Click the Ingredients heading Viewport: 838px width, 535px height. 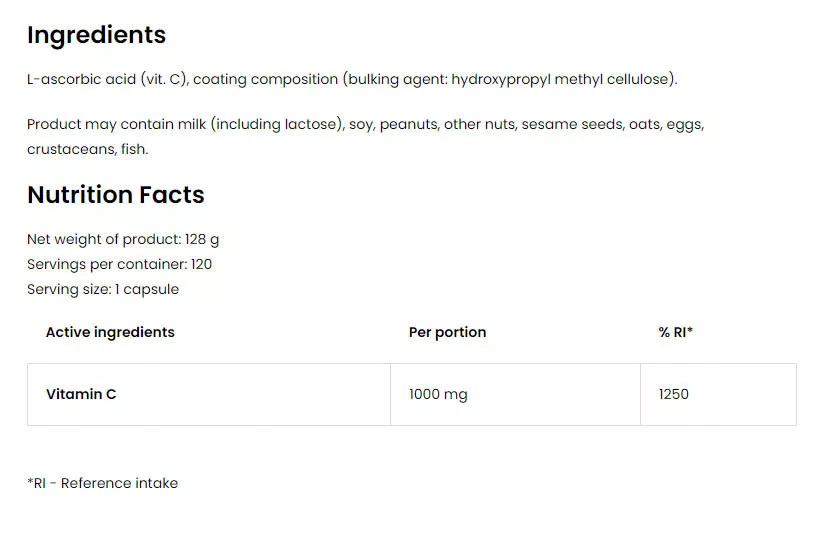(96, 35)
